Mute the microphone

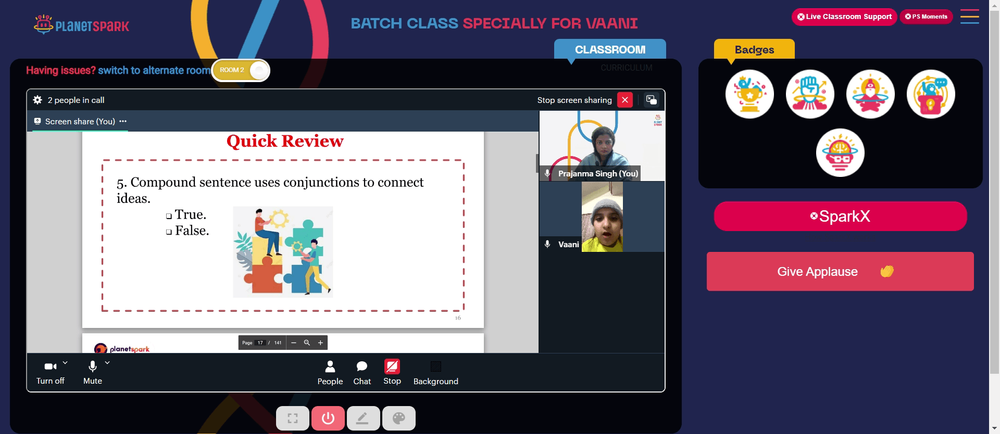[x=92, y=373]
